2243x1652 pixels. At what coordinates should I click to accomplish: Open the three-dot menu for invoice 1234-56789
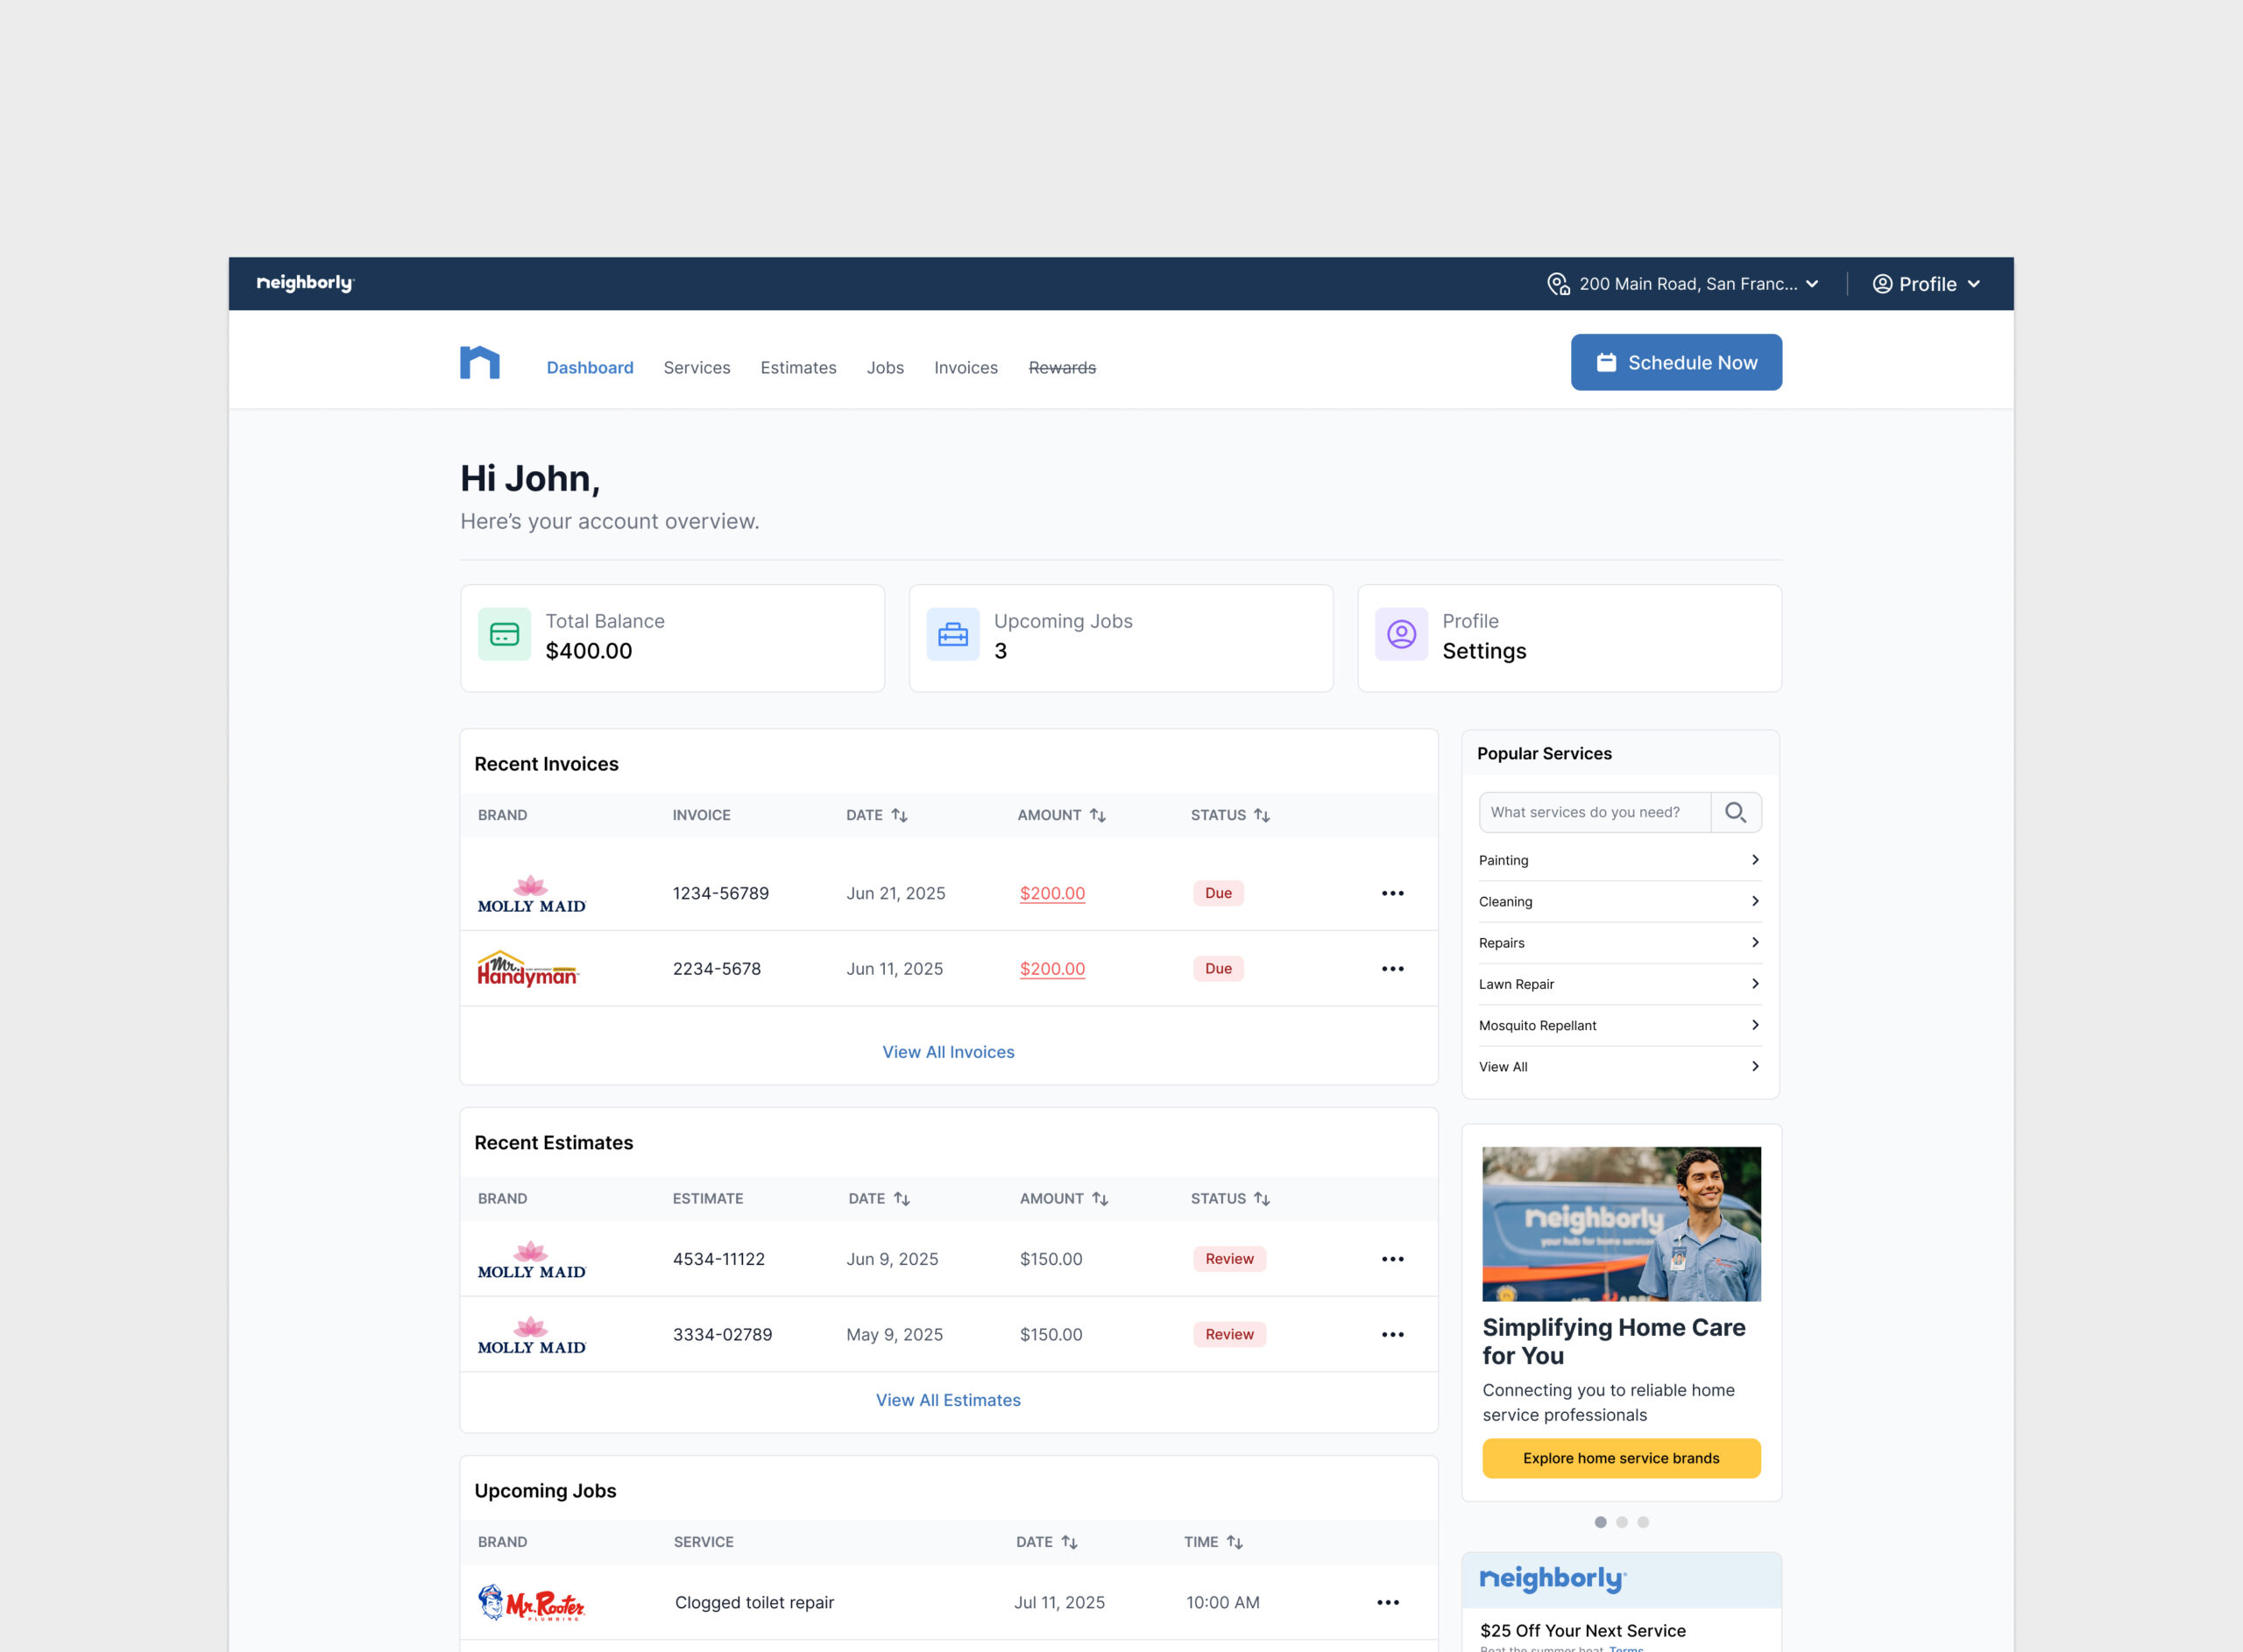click(1392, 893)
